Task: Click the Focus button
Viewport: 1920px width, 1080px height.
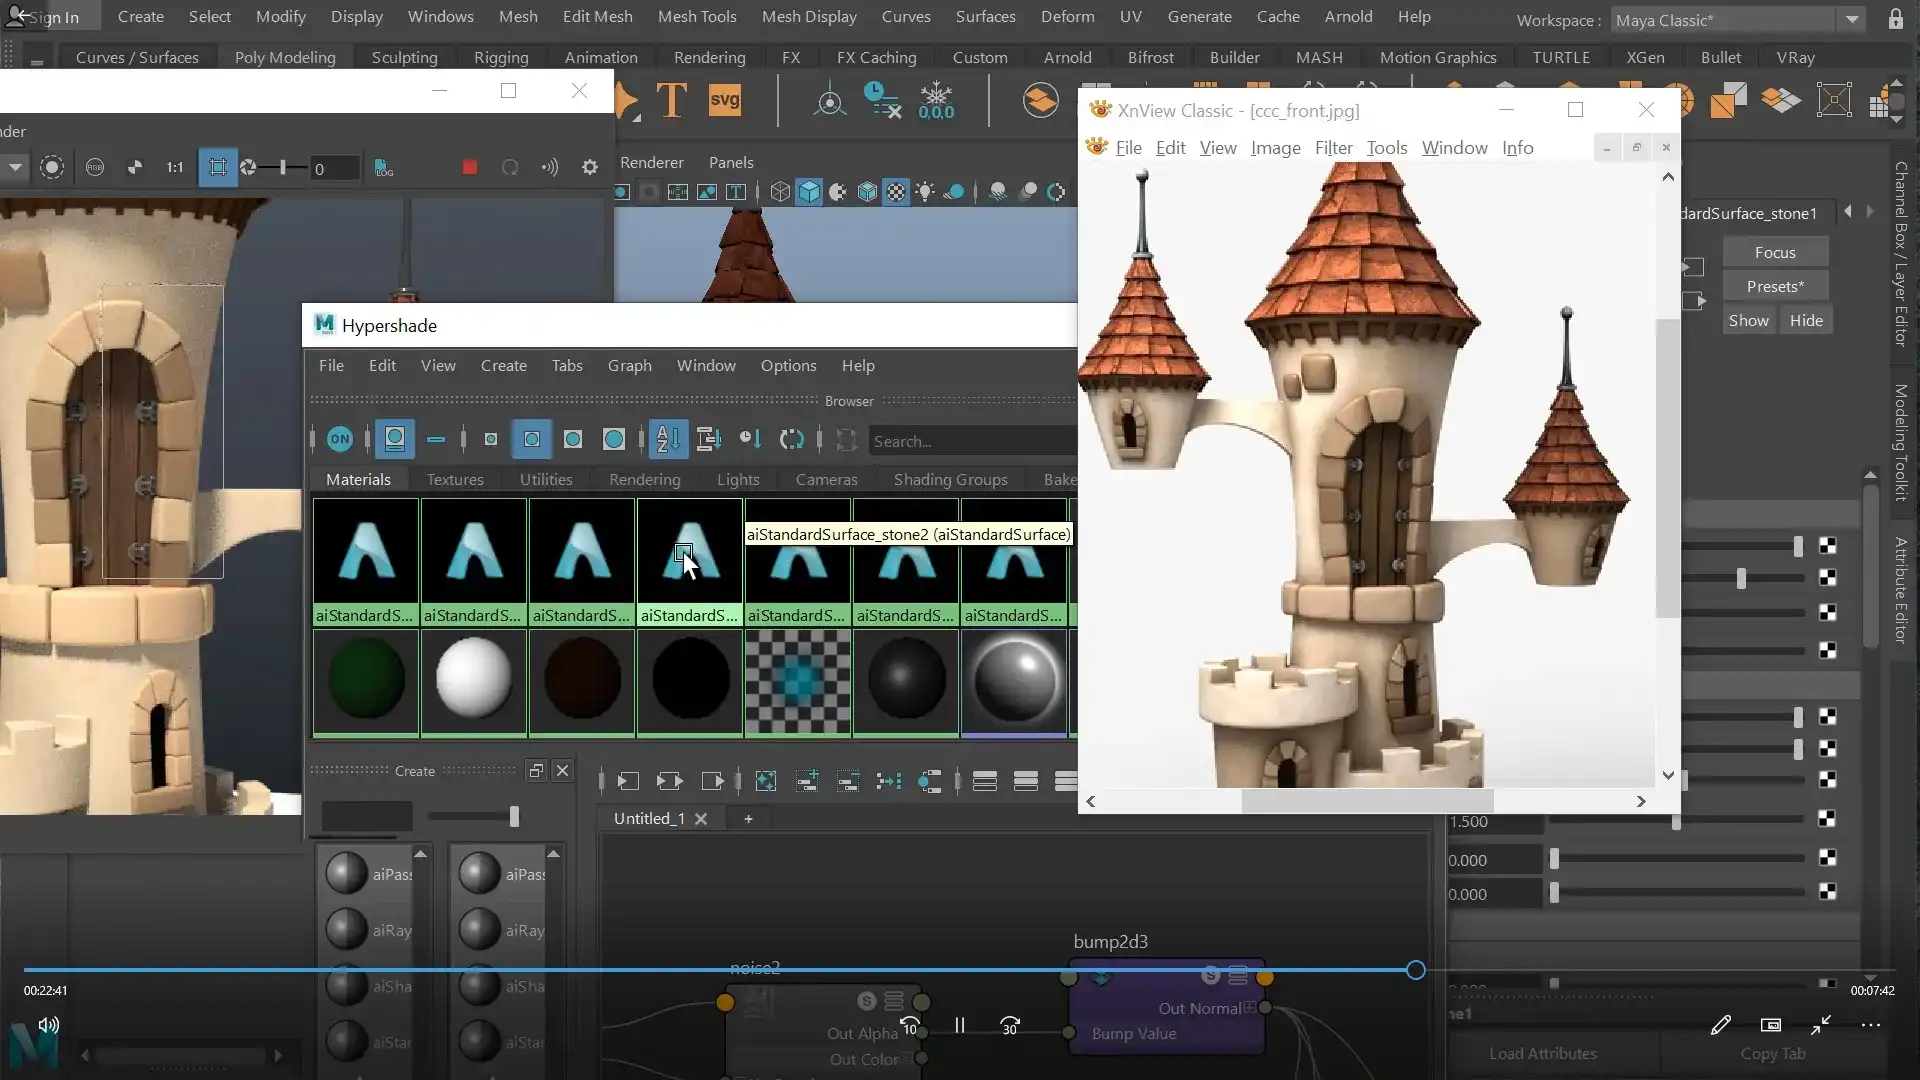Action: [1775, 252]
